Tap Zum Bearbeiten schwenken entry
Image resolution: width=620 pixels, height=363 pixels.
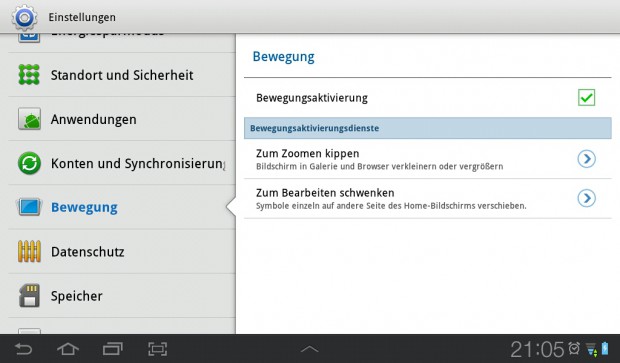point(428,199)
